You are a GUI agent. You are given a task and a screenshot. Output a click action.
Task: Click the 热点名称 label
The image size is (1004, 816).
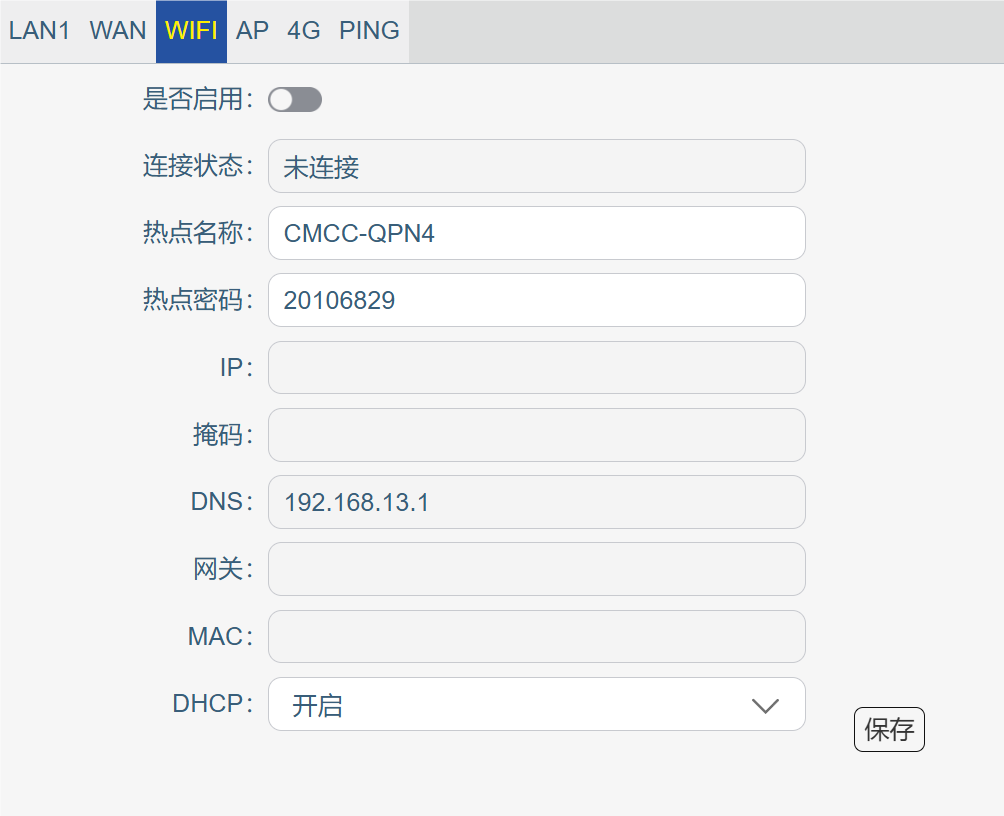pyautogui.click(x=198, y=233)
